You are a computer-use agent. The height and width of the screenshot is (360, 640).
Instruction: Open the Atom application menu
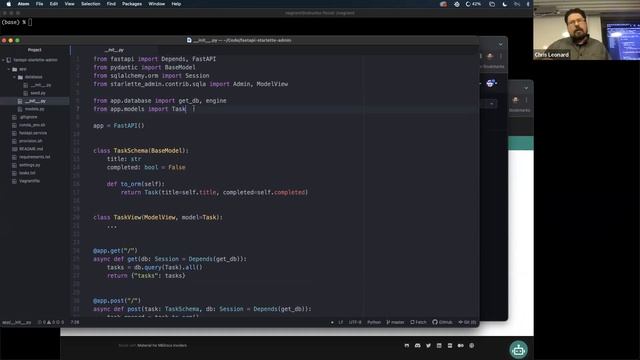click(24, 4)
